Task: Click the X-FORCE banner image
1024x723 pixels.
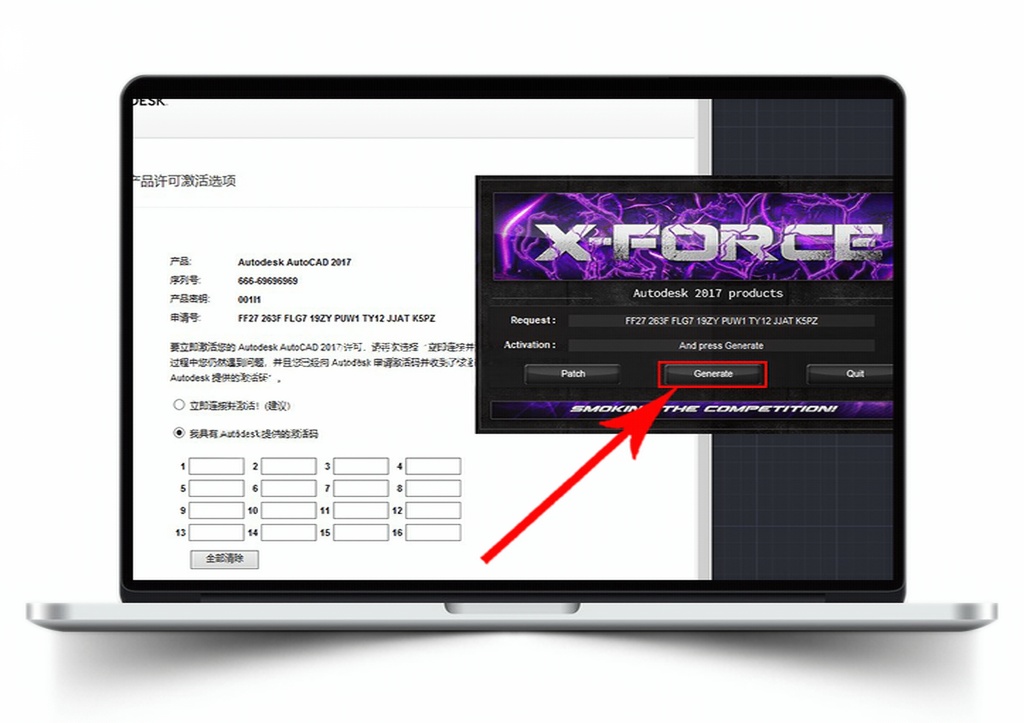Action: [x=693, y=236]
